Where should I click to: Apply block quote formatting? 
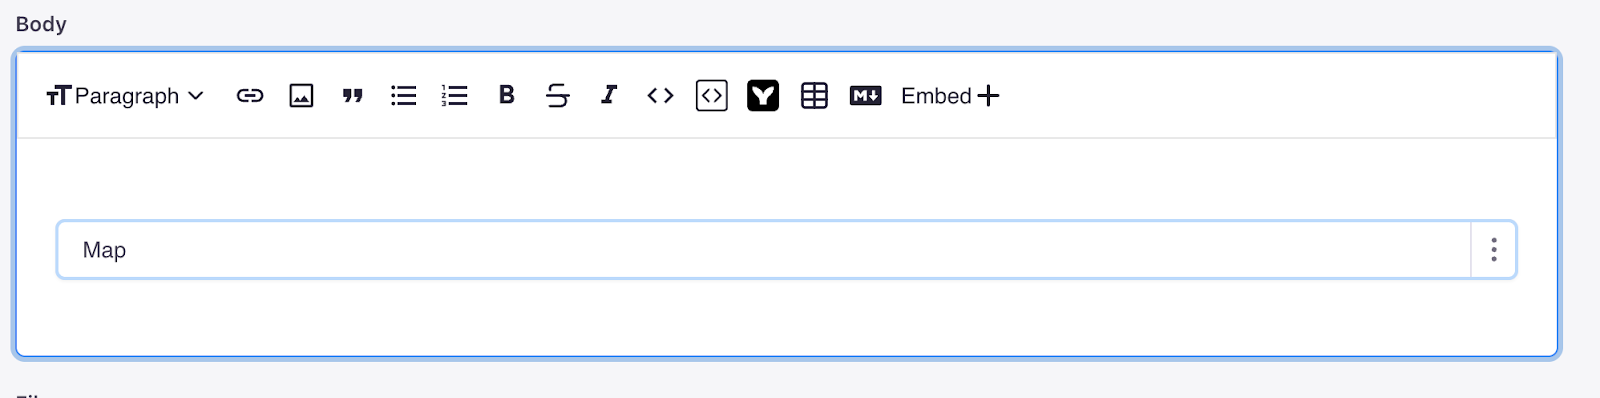coord(352,96)
